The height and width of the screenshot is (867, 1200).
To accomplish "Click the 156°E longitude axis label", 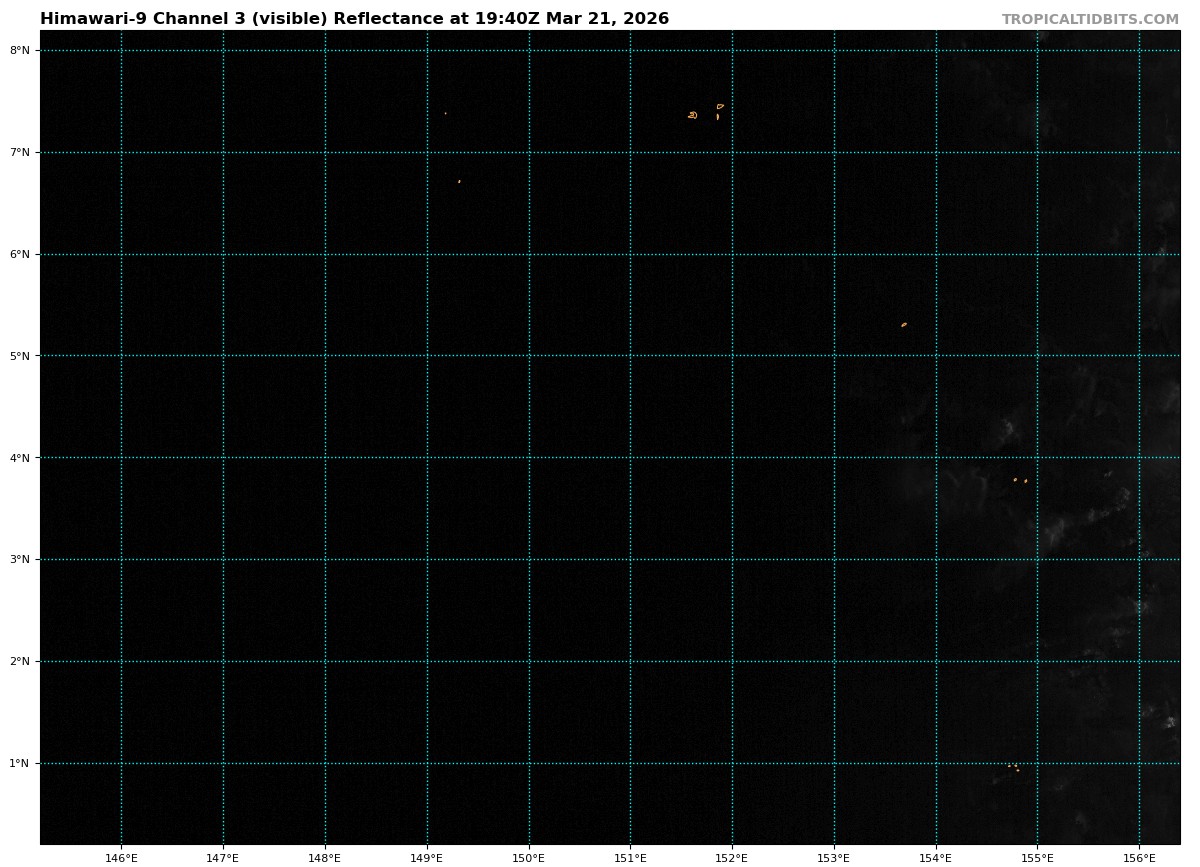I will click(1139, 856).
